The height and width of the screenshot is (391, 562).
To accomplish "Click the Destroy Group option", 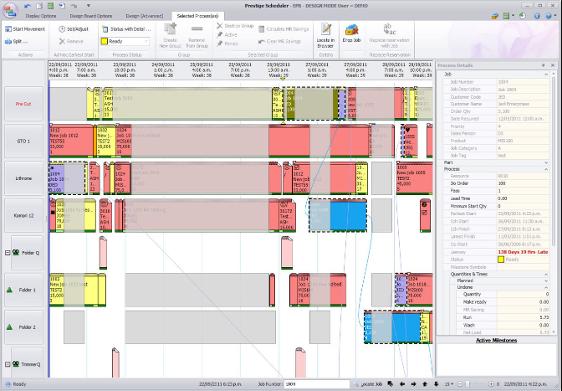I will (235, 26).
